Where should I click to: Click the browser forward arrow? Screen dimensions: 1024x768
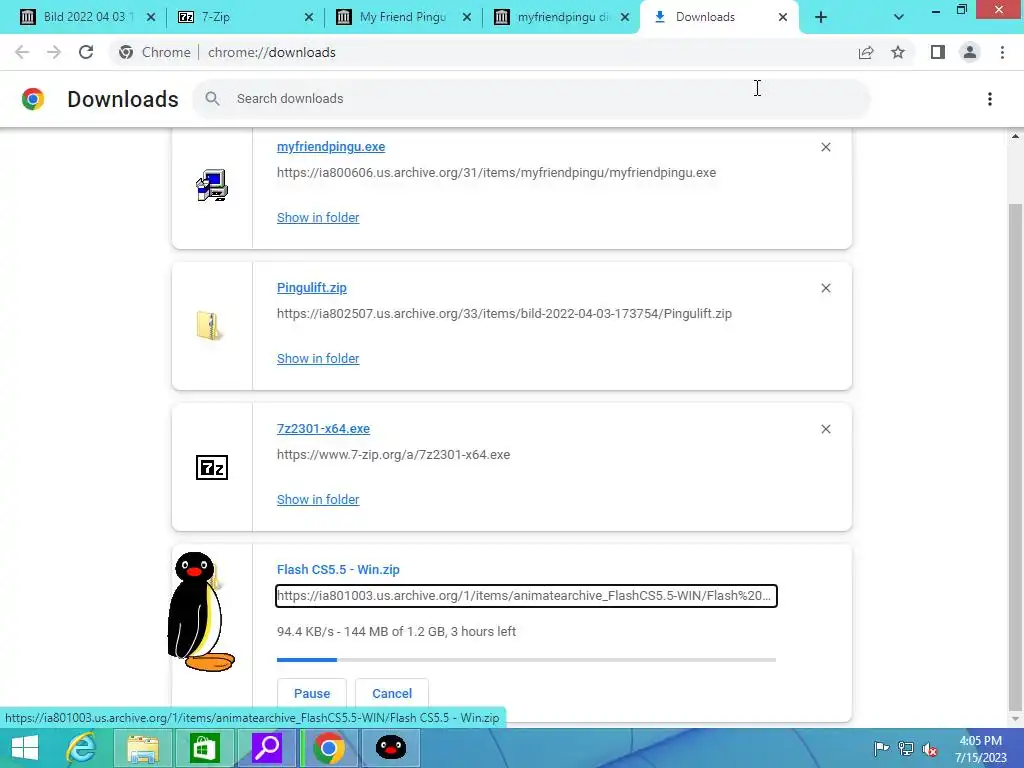click(x=54, y=52)
